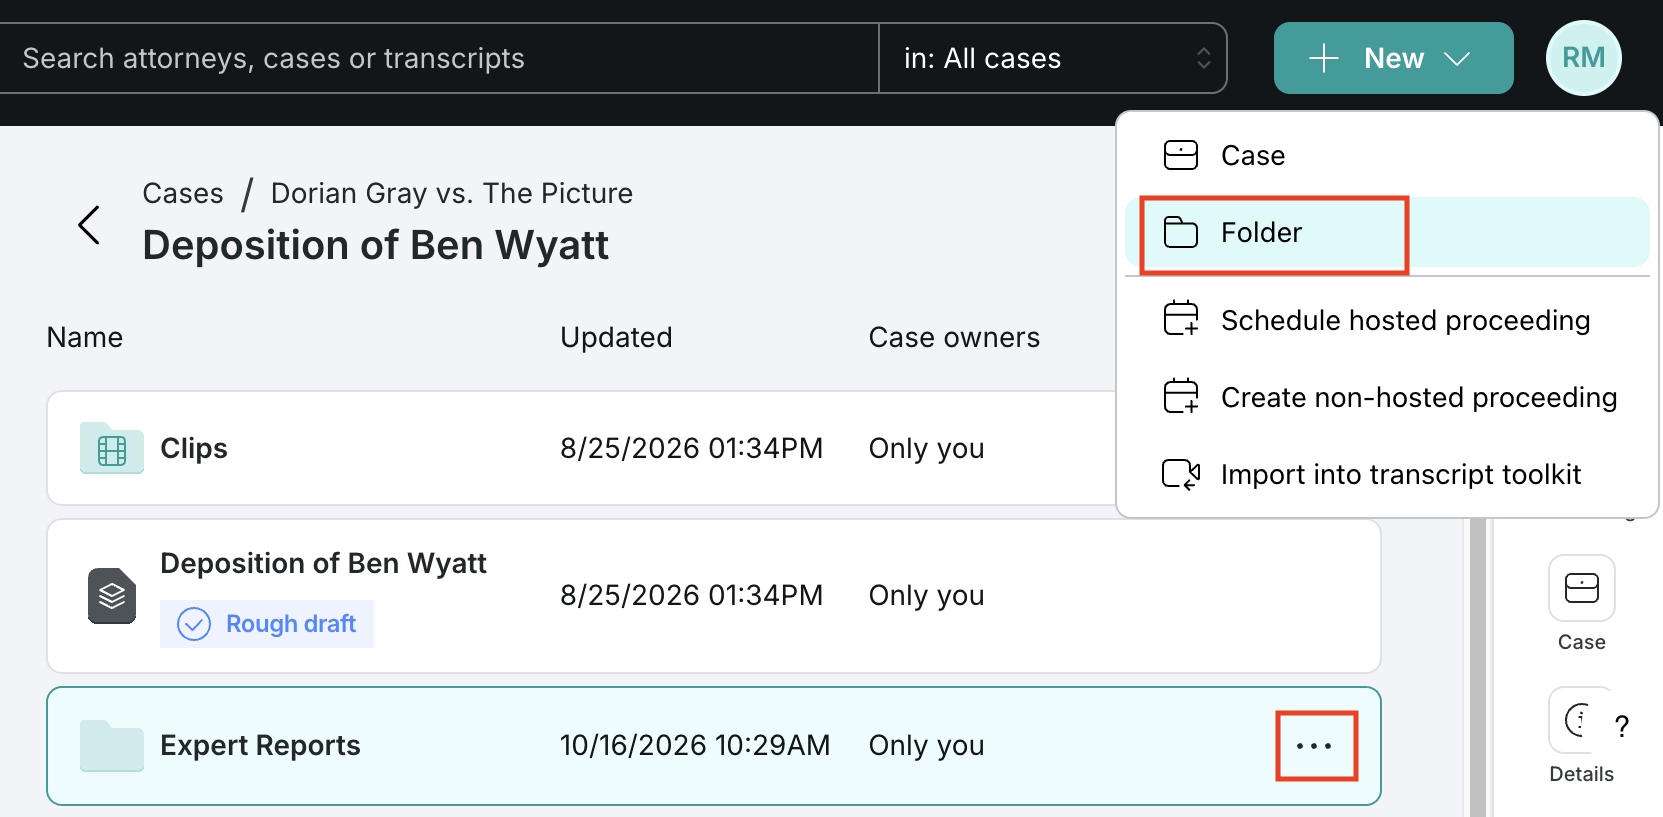Click the Clips row 8/25/2026 01:34PM date
This screenshot has height=817, width=1663.
point(691,448)
